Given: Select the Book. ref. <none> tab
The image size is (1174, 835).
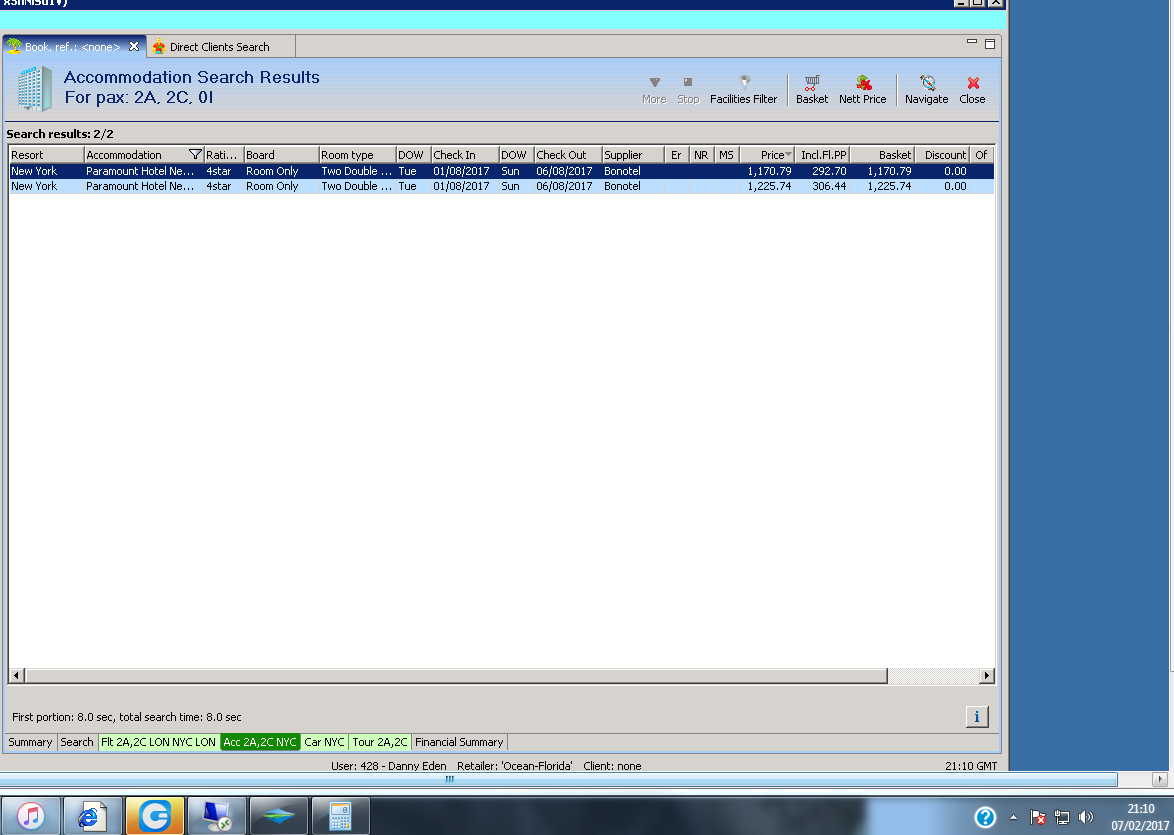Looking at the screenshot, I should 72,46.
